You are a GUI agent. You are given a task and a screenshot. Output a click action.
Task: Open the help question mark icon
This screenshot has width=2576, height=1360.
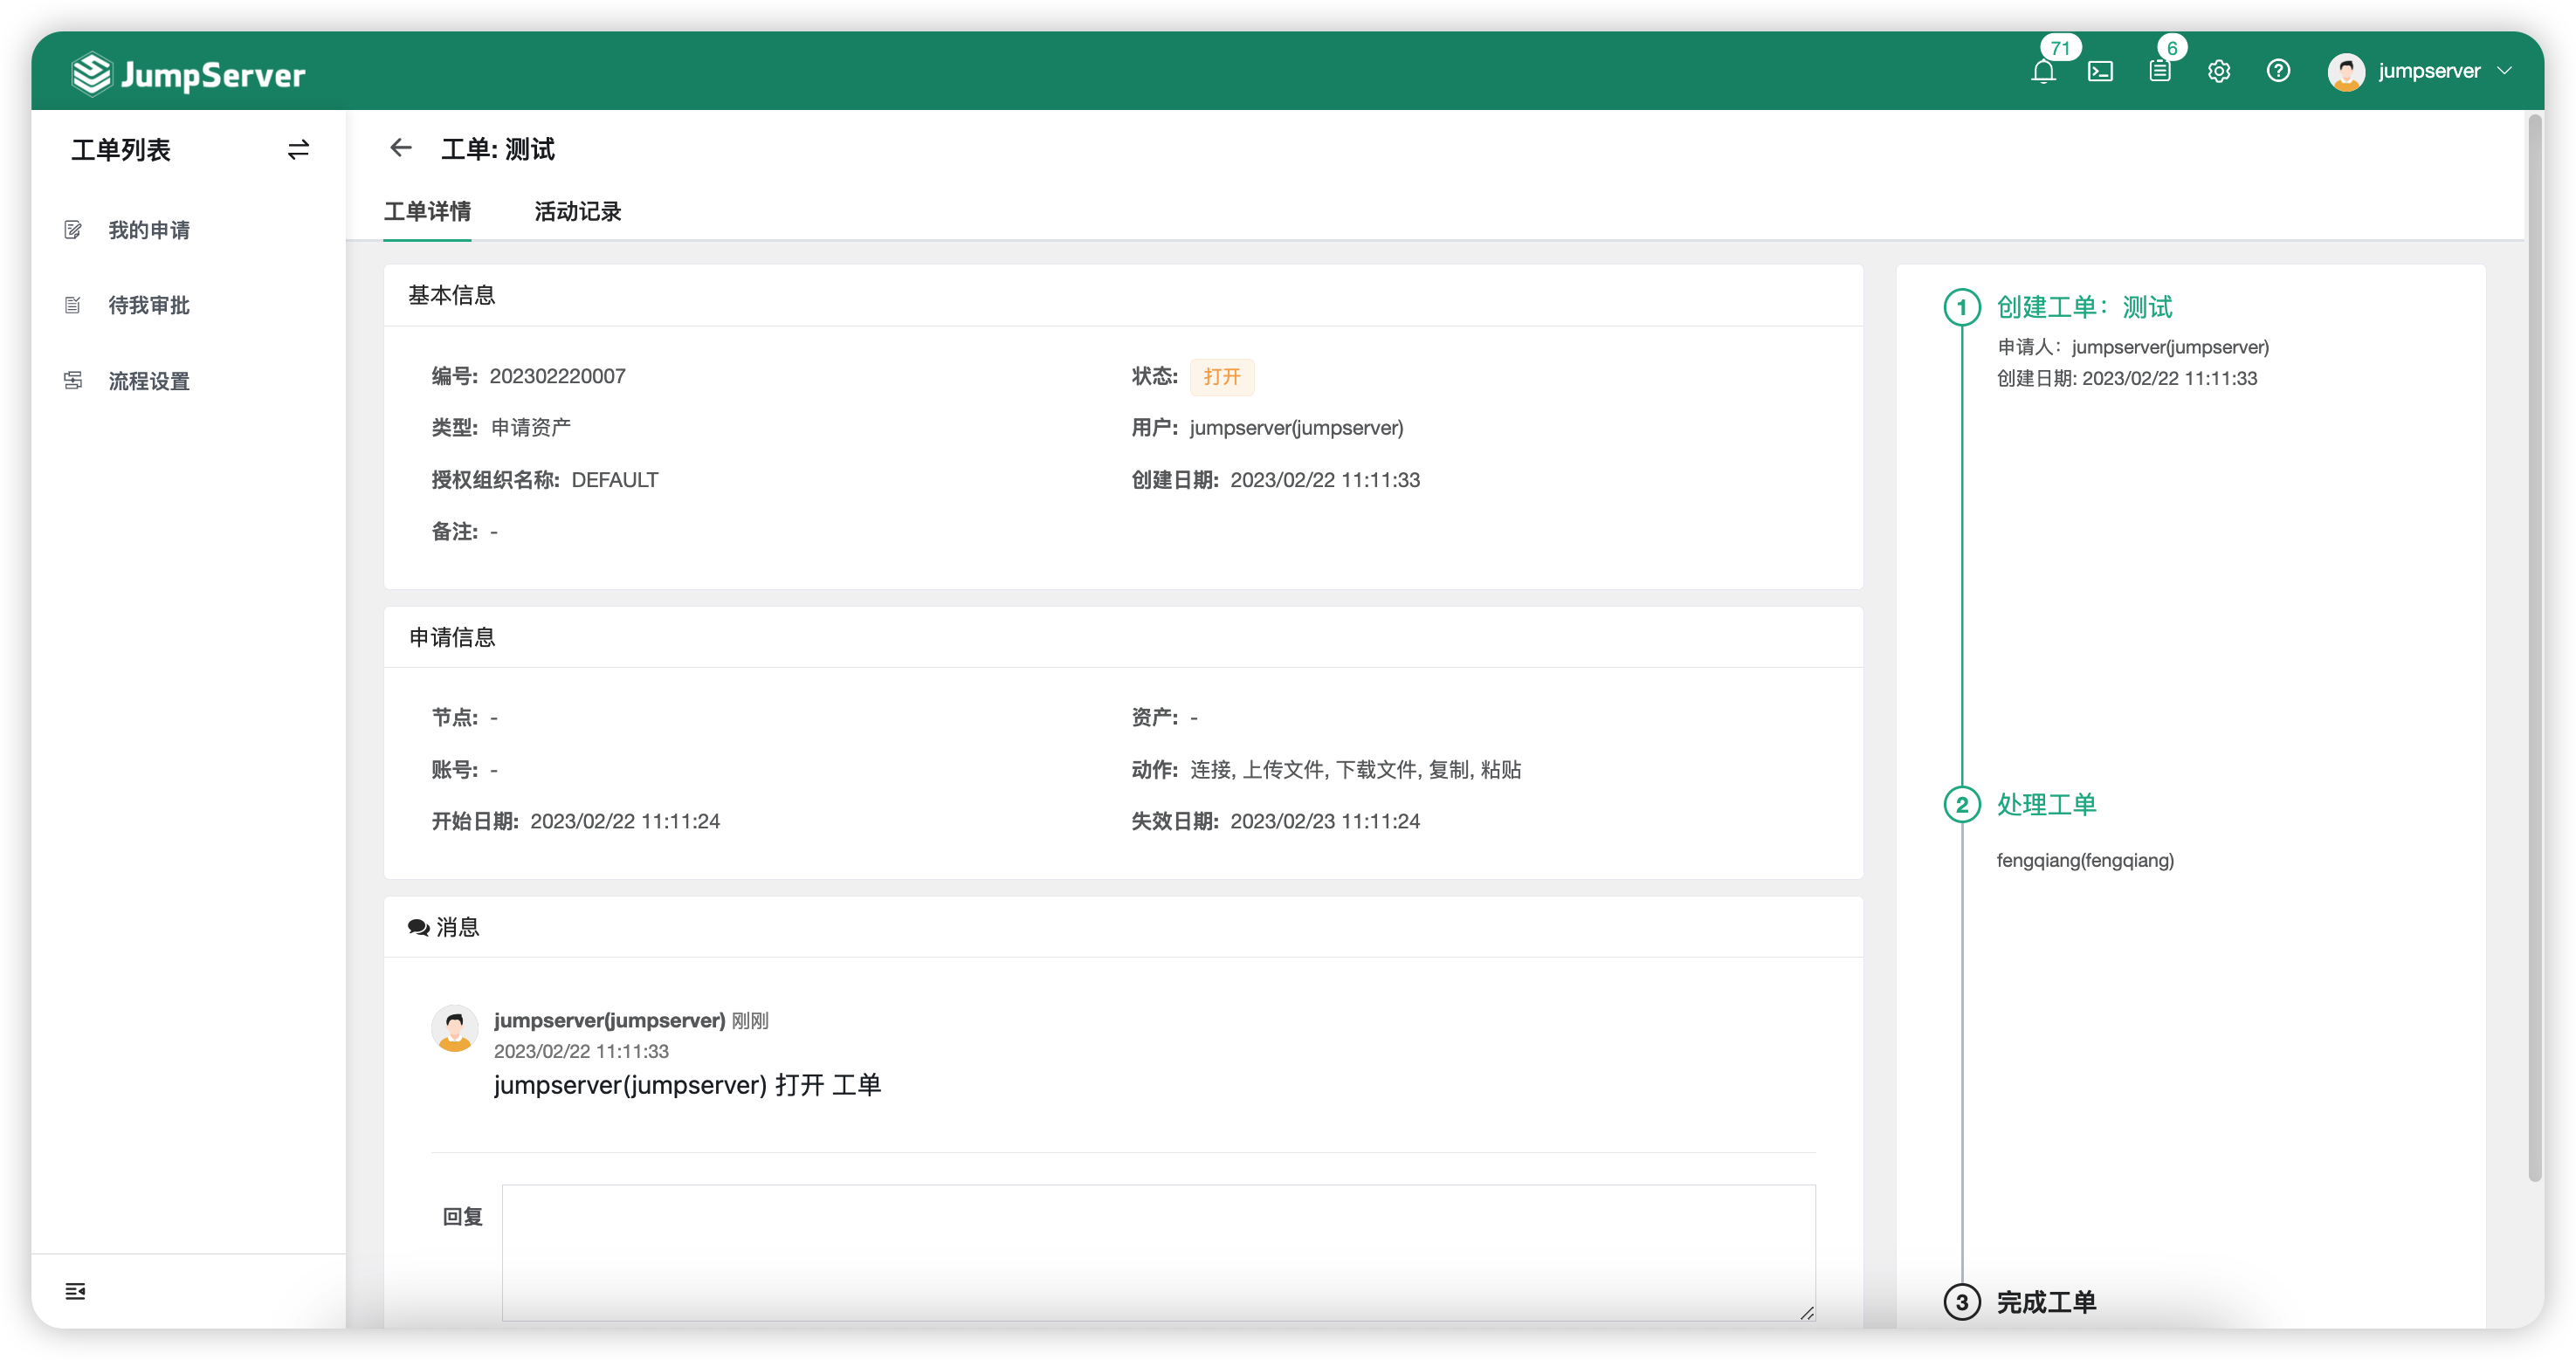click(x=2278, y=71)
